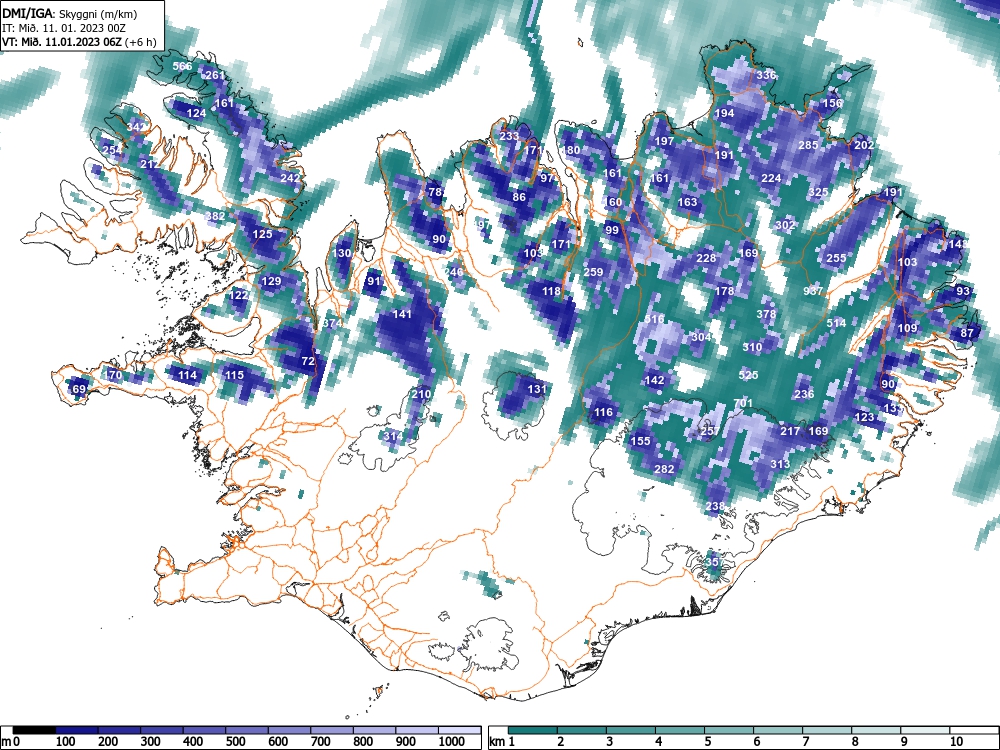Click the 259 map value

point(594,272)
